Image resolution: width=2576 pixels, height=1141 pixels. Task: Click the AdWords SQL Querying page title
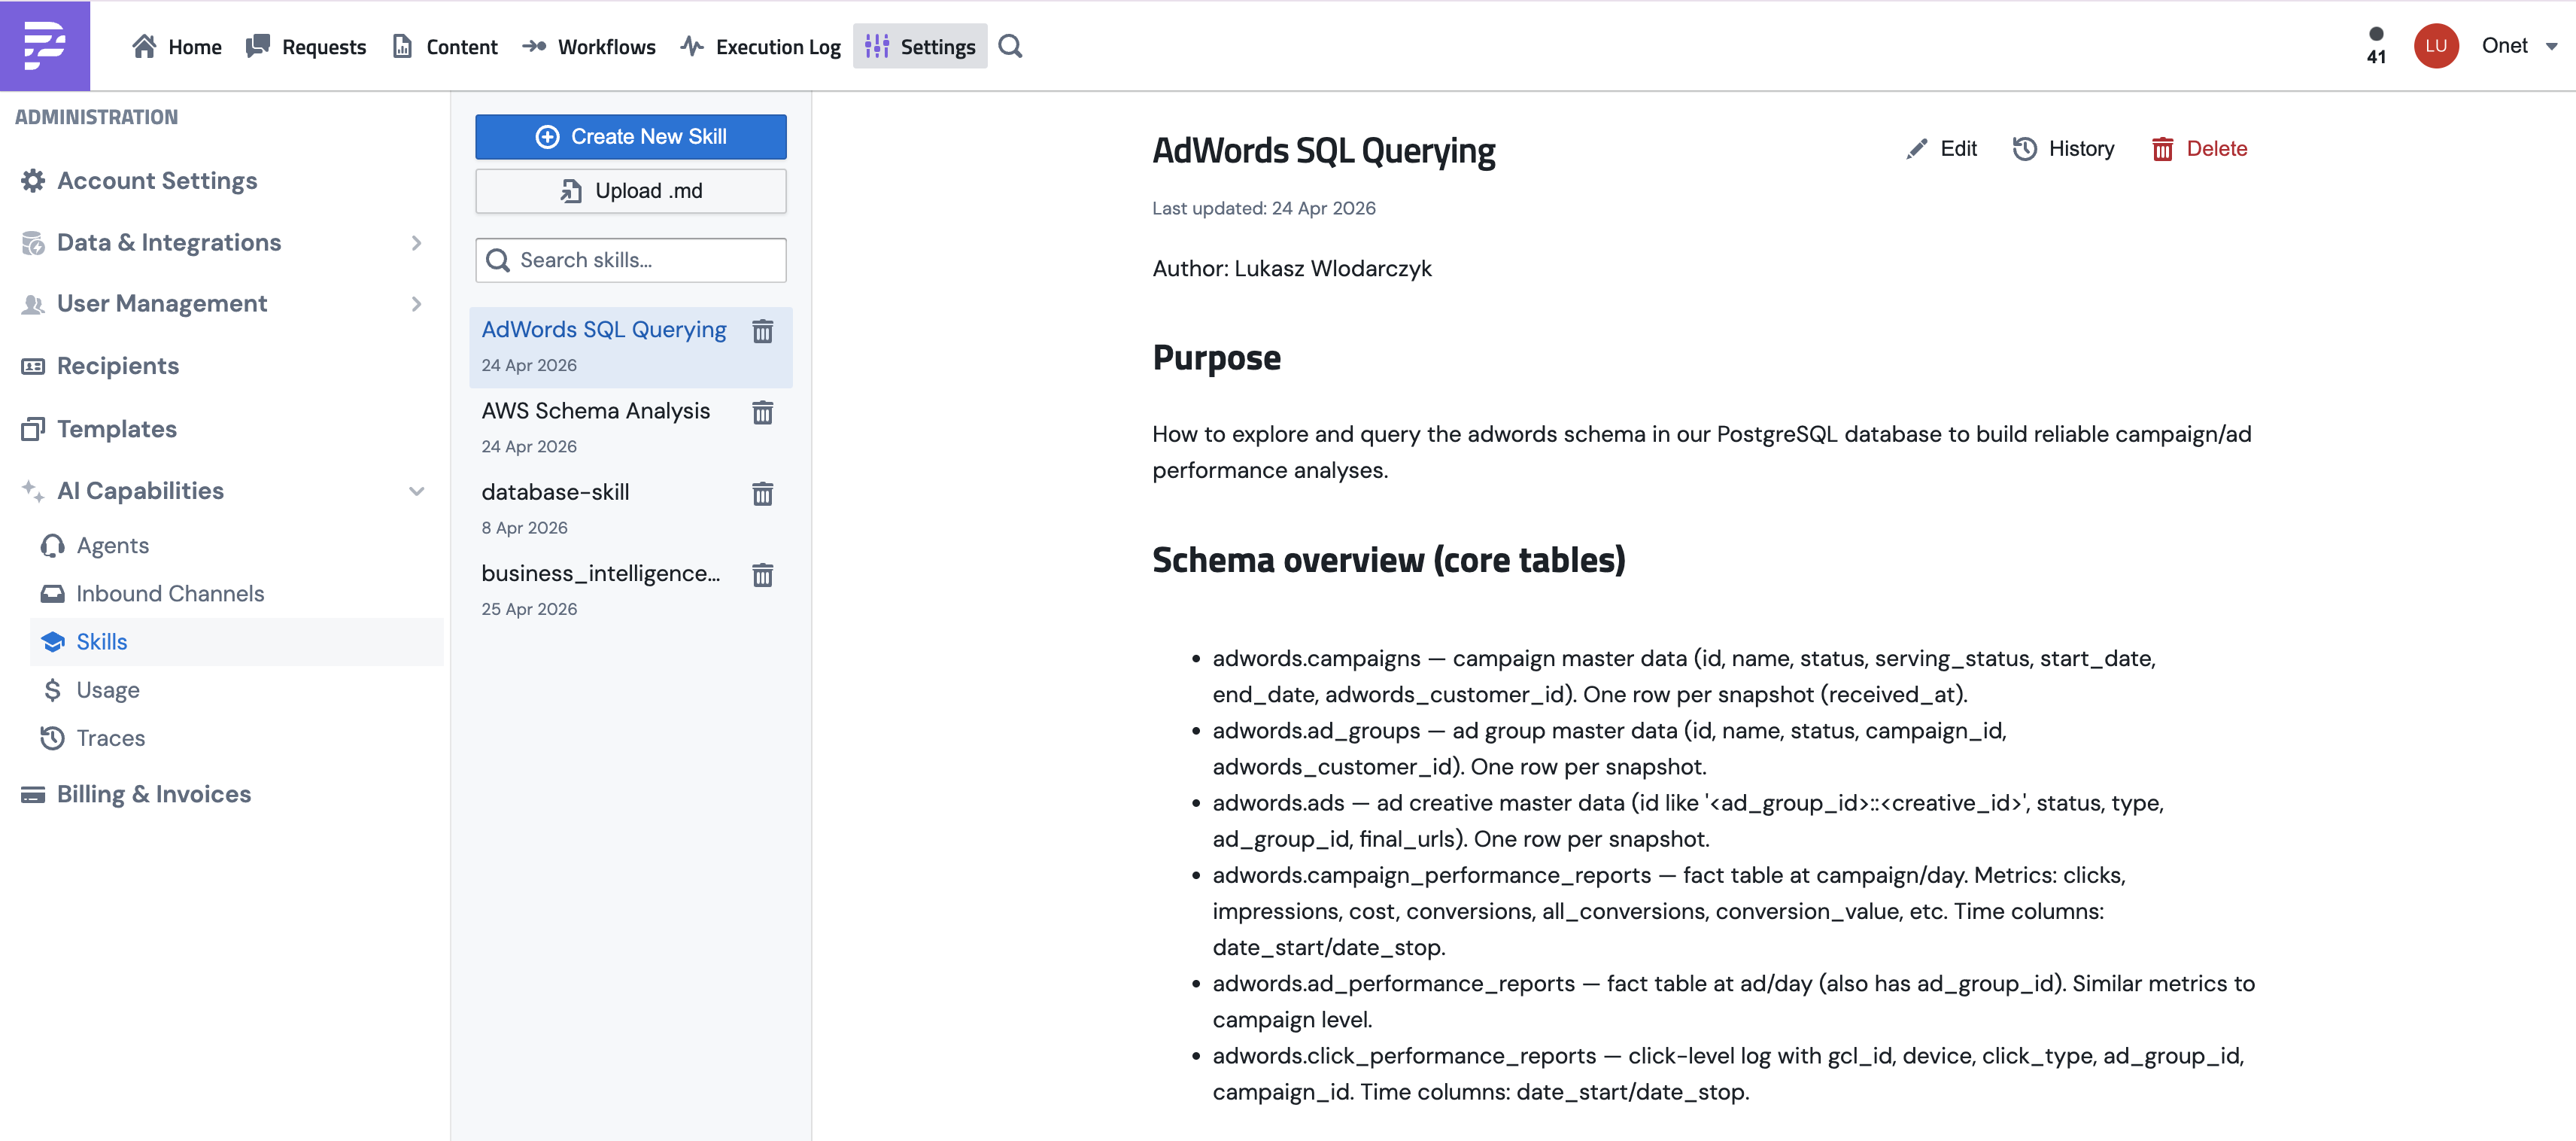coord(1323,151)
